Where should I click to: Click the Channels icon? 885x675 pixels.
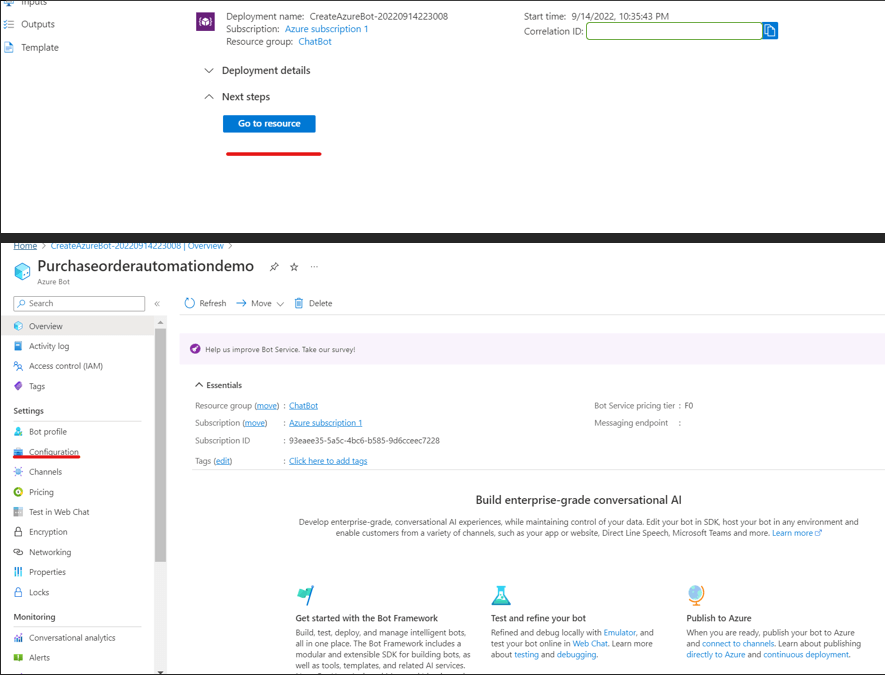point(18,472)
